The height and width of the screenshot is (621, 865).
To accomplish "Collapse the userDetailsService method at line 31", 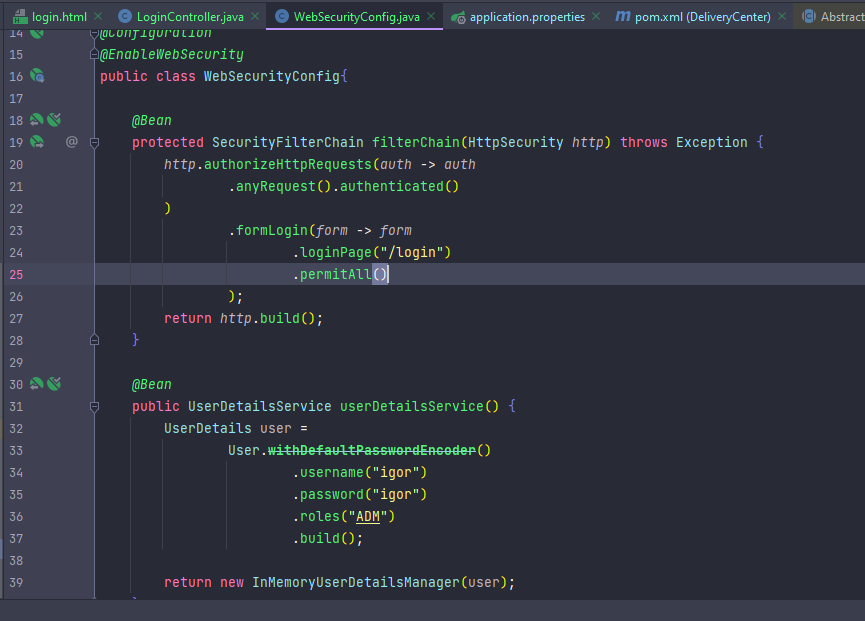I will click(94, 406).
